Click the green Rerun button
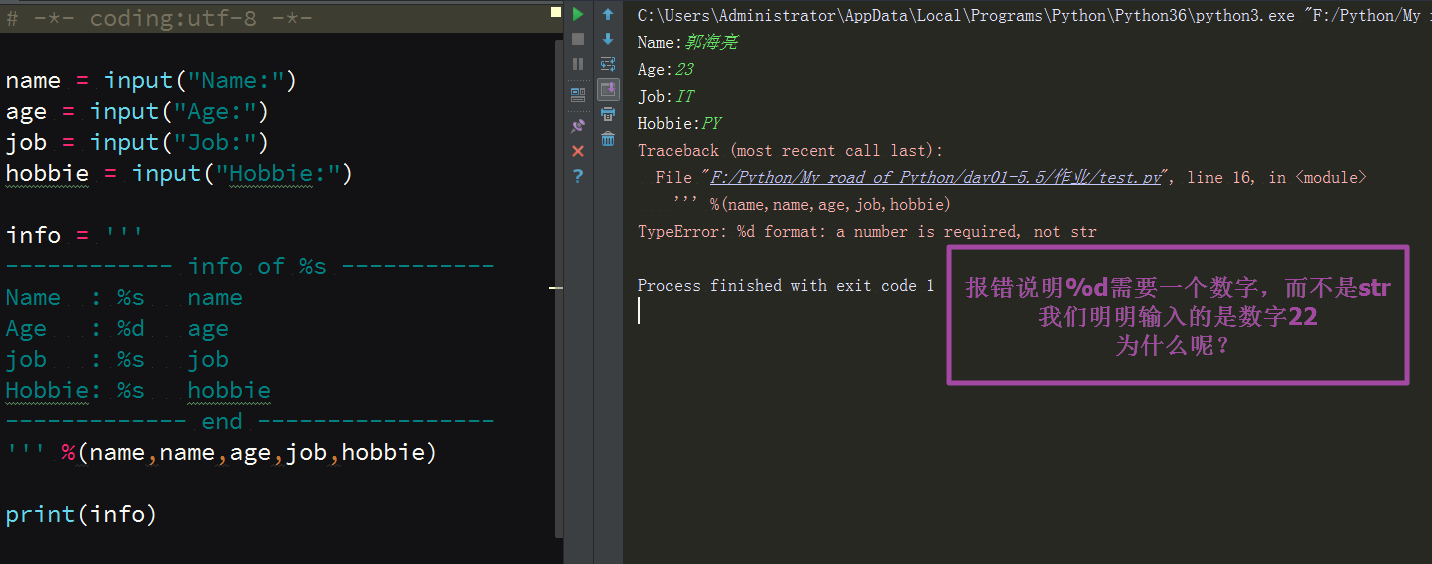 coord(578,14)
